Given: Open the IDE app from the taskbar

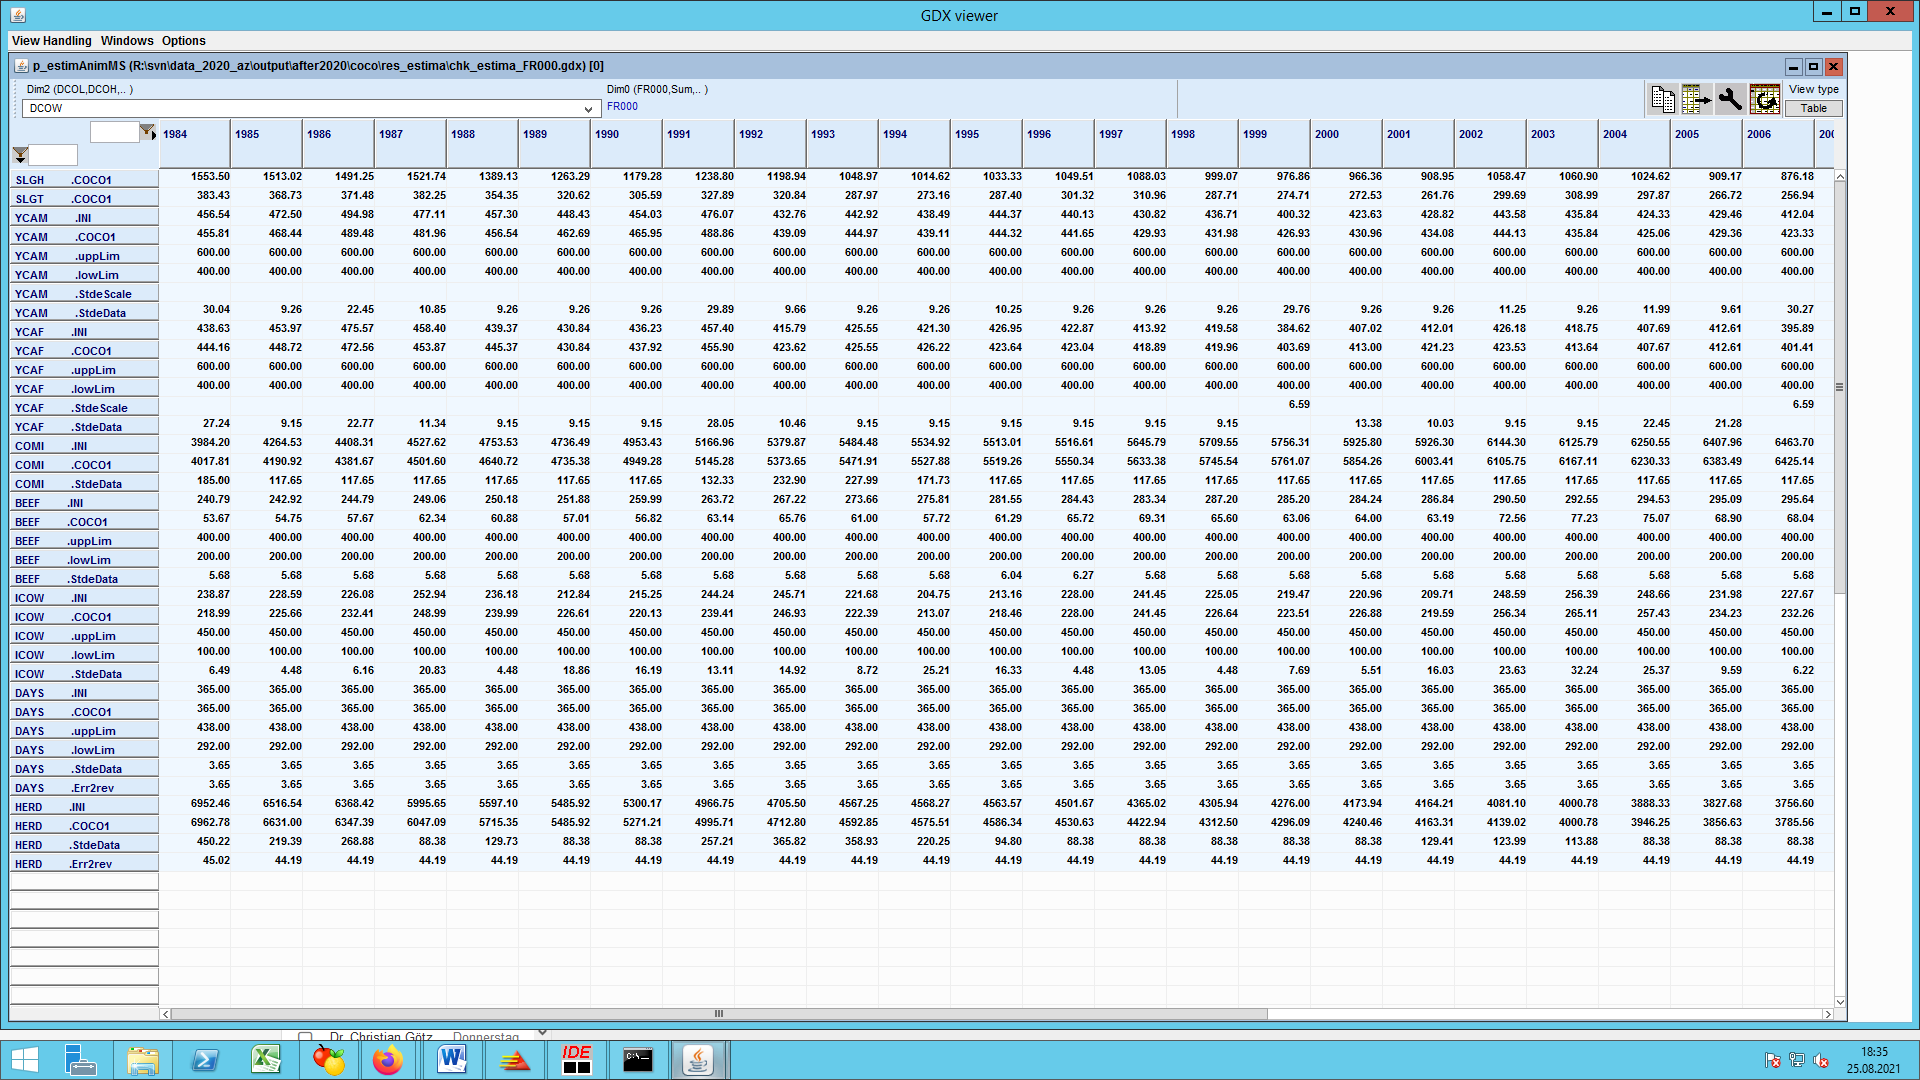Looking at the screenshot, I should click(x=577, y=1060).
